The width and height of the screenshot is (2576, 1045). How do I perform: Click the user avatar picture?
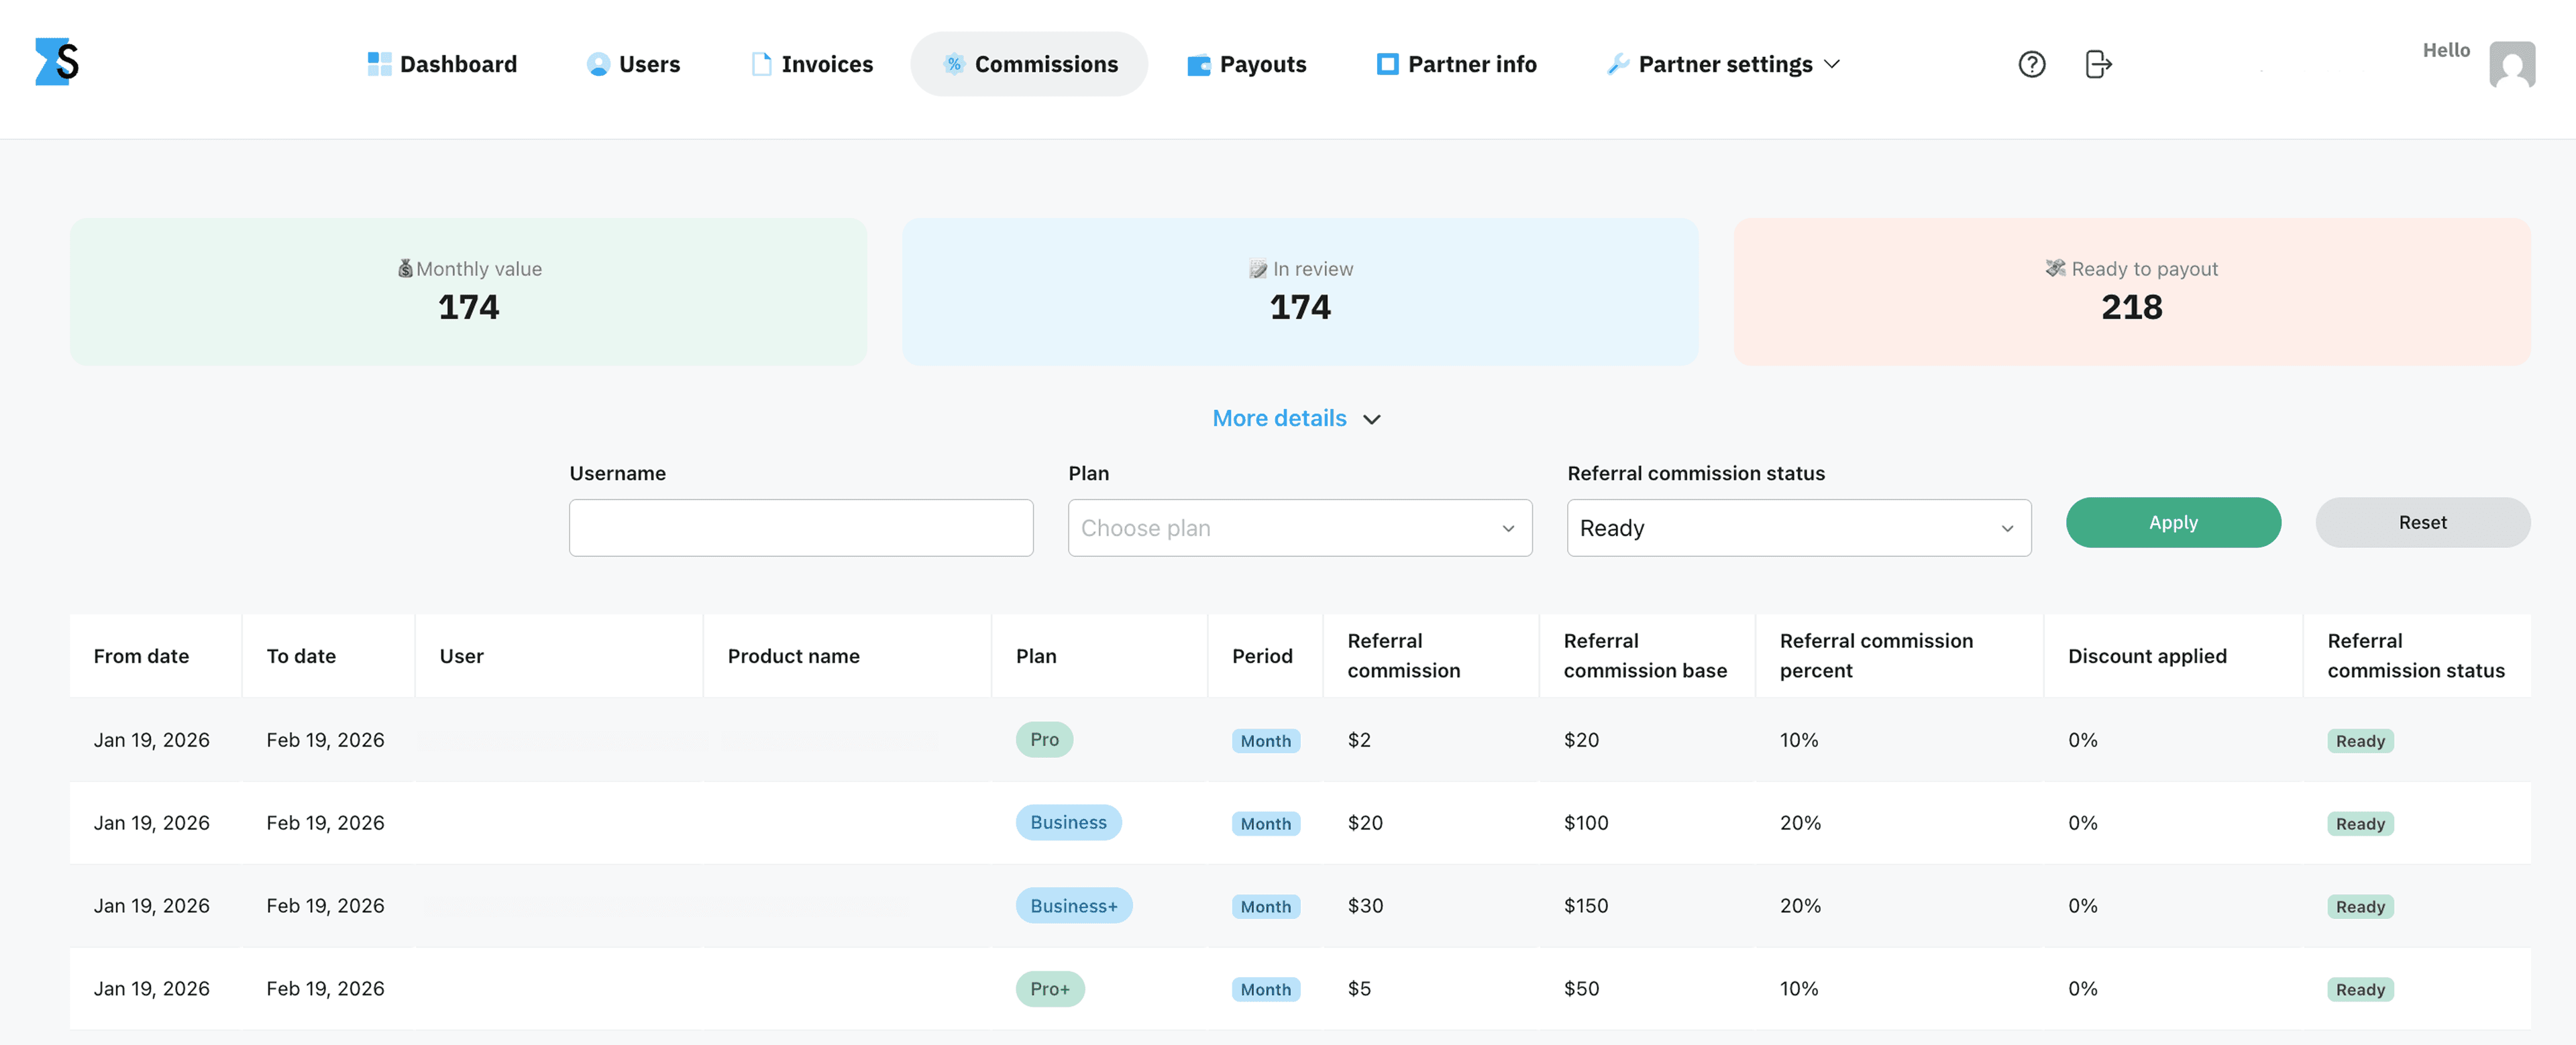pyautogui.click(x=2511, y=65)
